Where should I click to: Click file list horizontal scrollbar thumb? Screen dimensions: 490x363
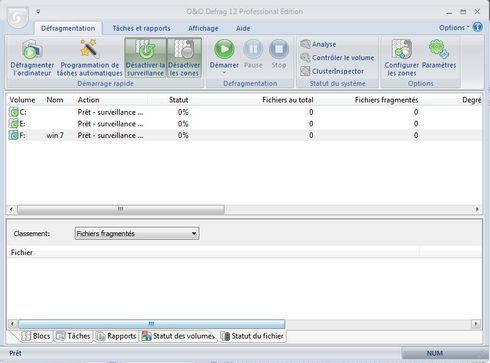[152, 324]
